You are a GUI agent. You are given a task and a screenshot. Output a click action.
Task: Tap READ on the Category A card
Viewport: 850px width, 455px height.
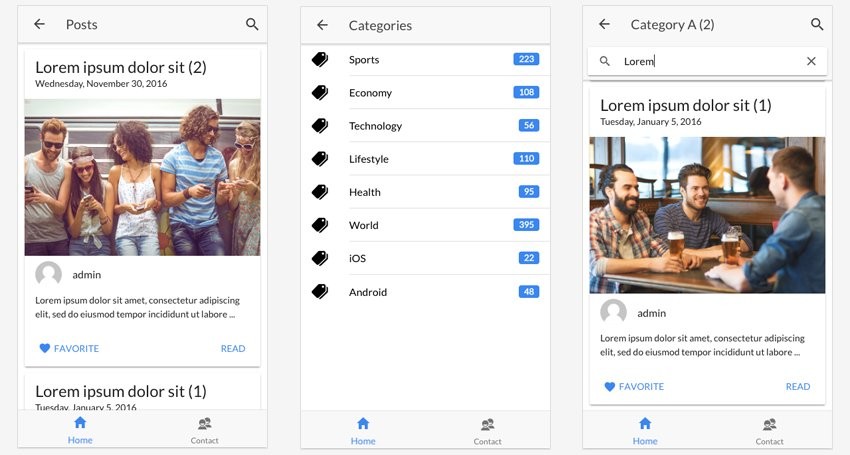coord(798,386)
